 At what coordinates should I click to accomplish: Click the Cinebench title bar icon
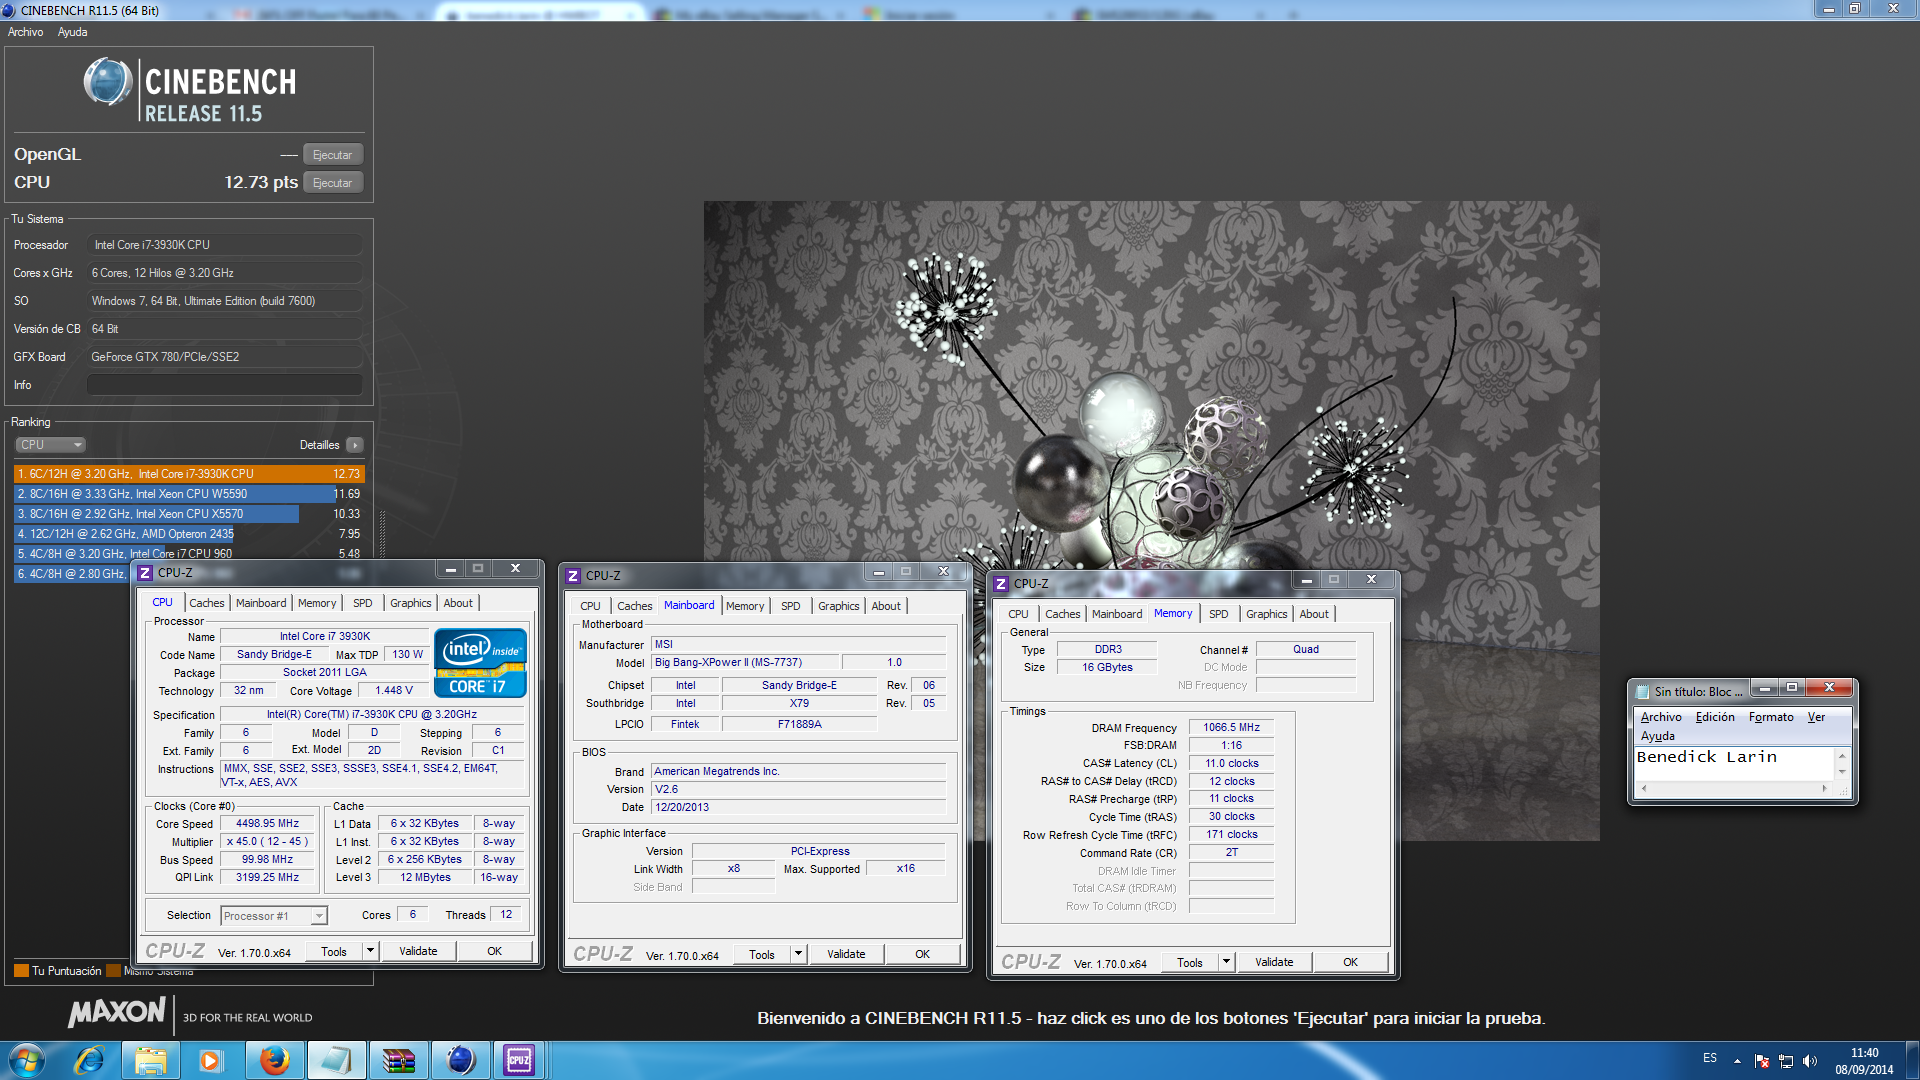point(9,10)
